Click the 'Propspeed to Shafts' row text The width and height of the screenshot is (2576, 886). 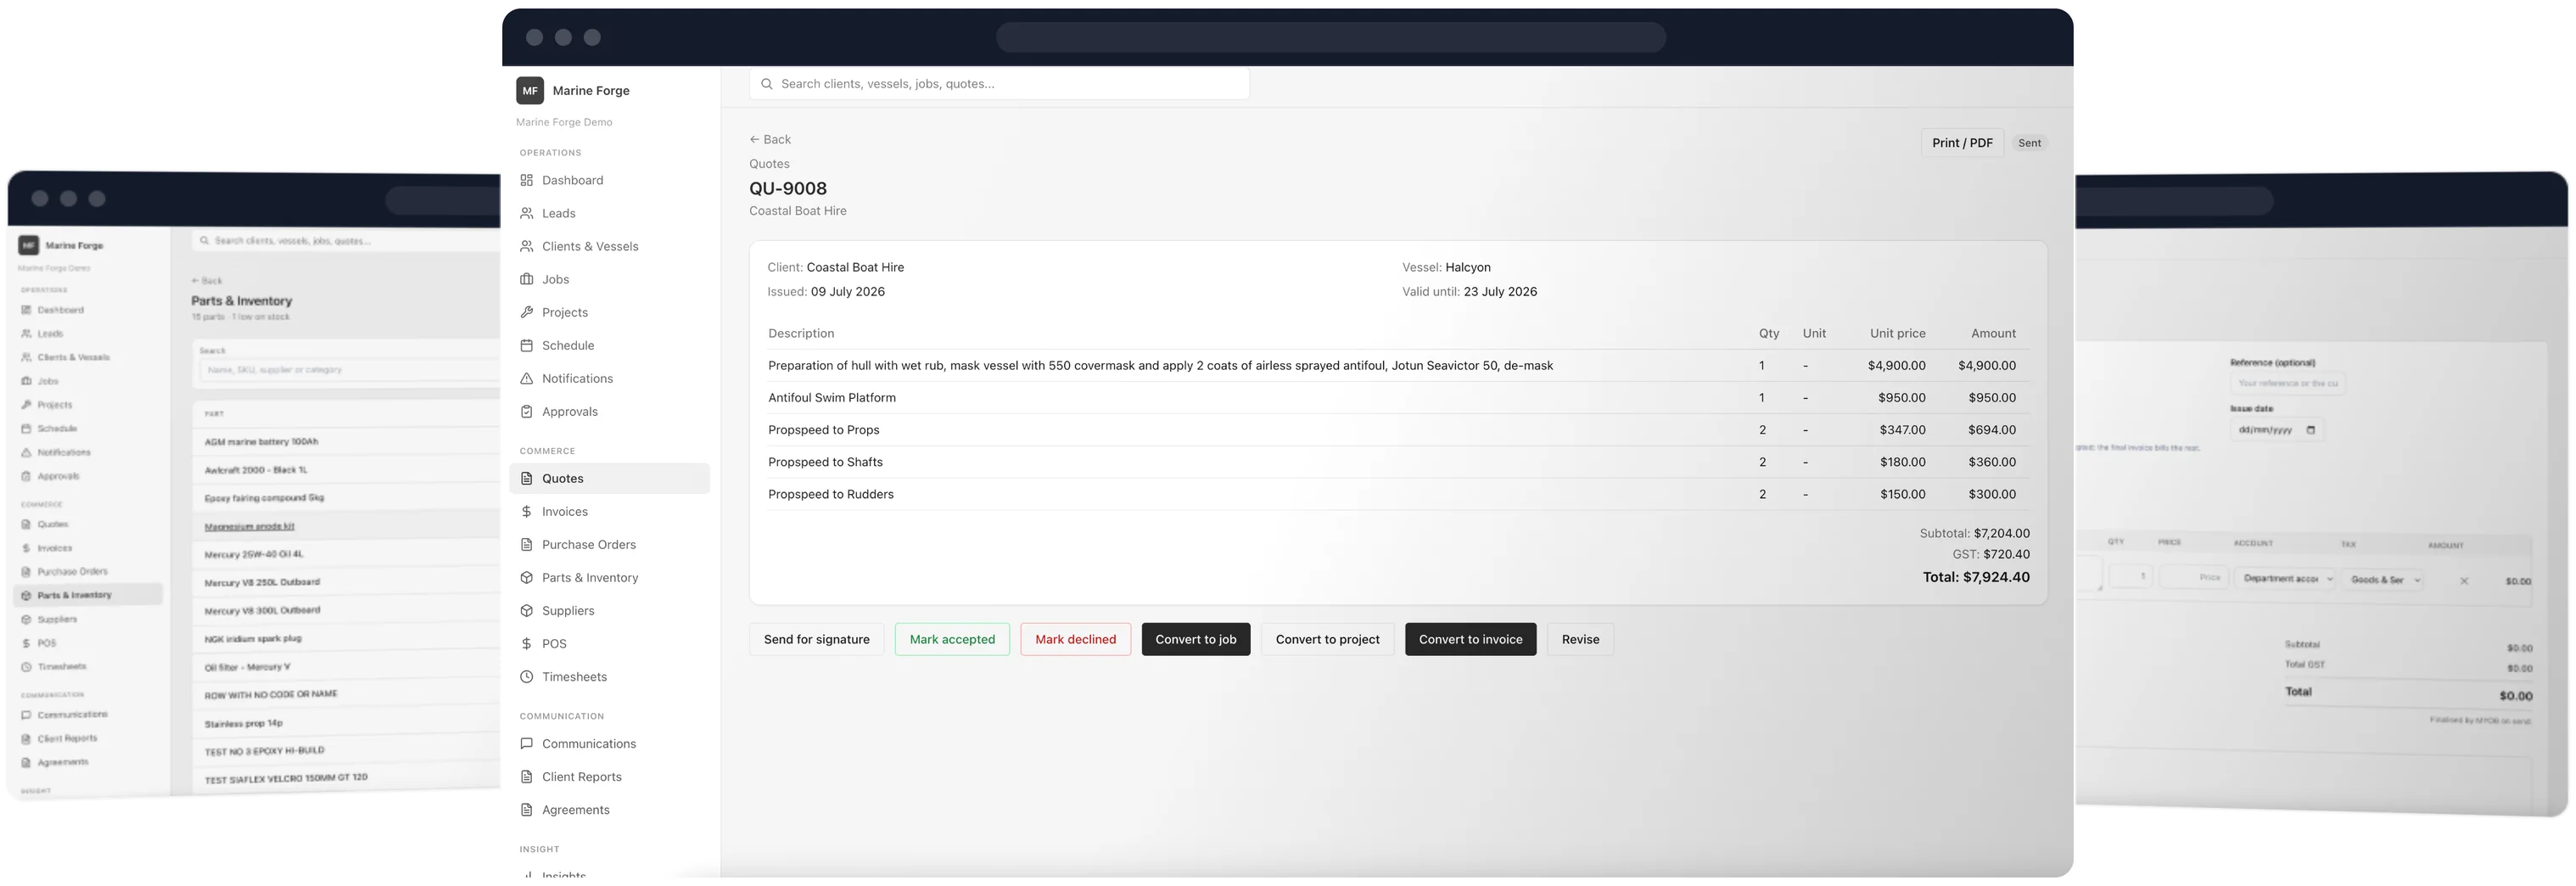(x=825, y=462)
